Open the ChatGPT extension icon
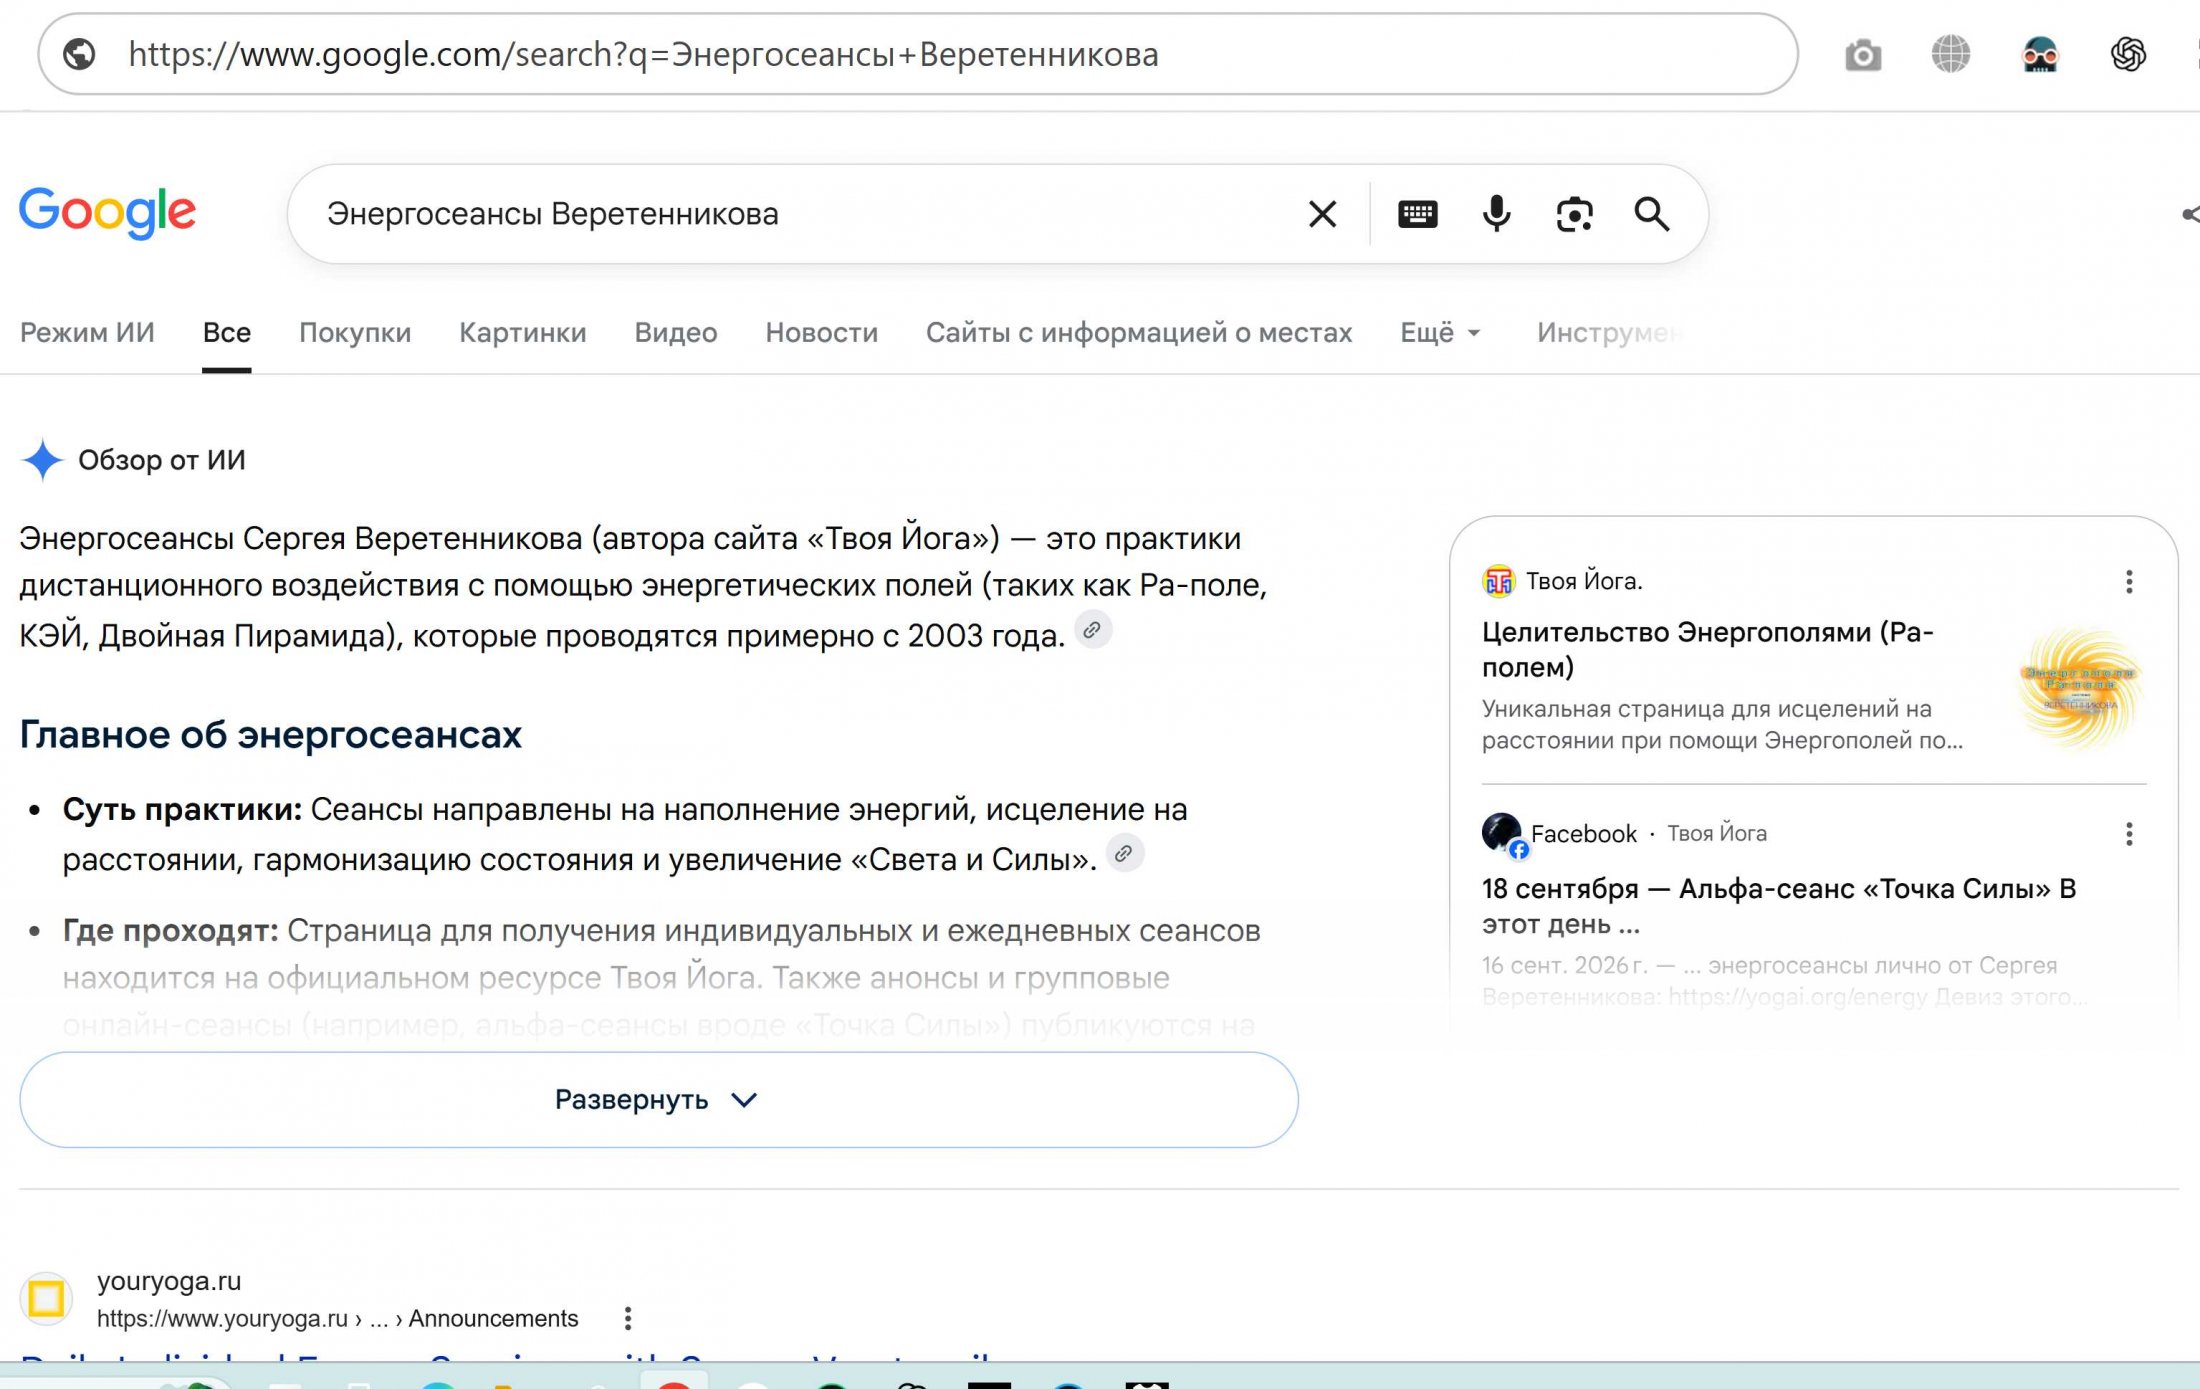 [2128, 54]
